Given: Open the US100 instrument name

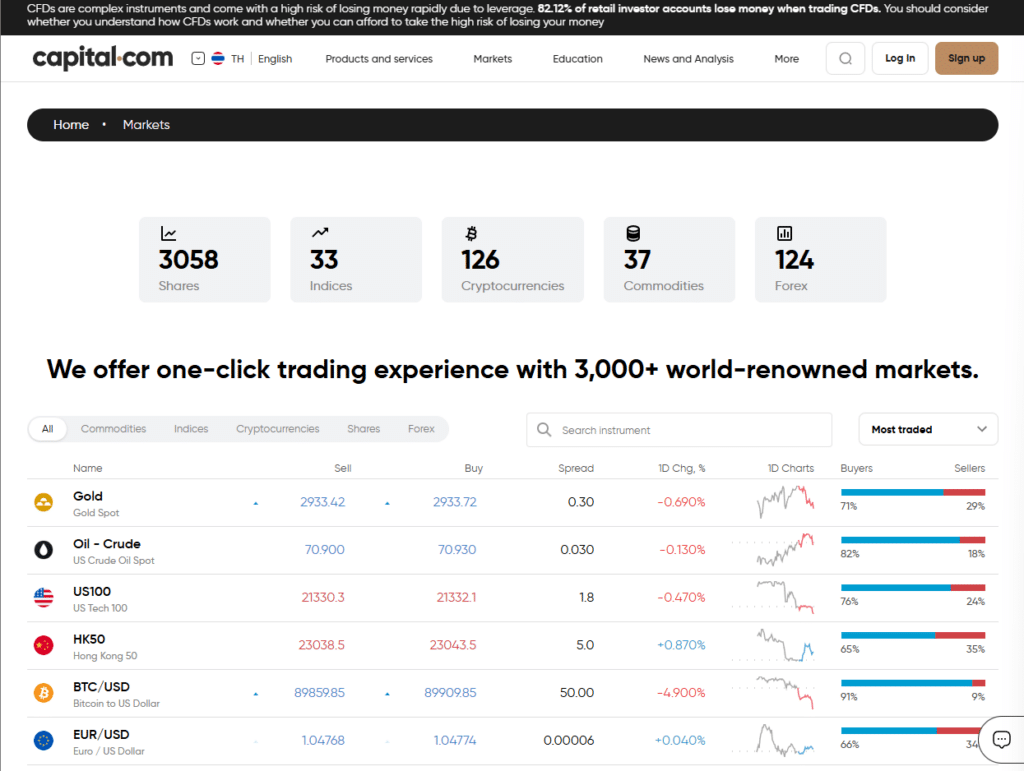Looking at the screenshot, I should pyautogui.click(x=92, y=591).
